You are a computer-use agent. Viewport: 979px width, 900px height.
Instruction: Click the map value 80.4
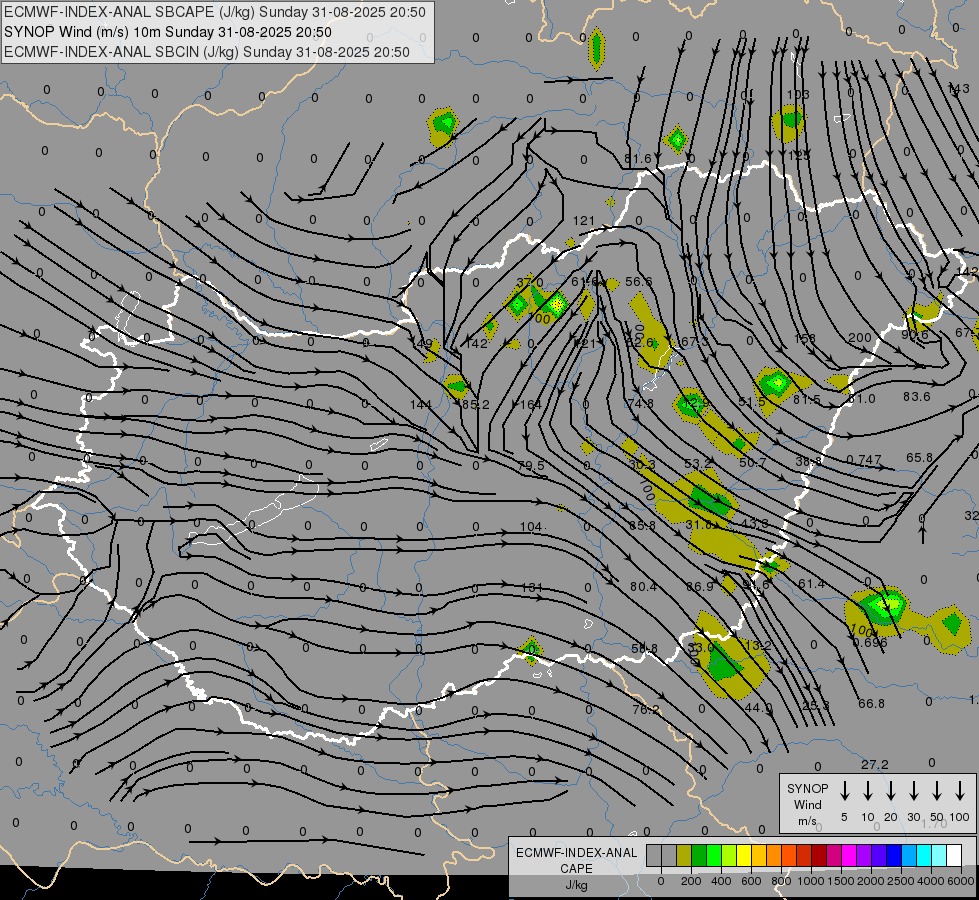tap(643, 586)
